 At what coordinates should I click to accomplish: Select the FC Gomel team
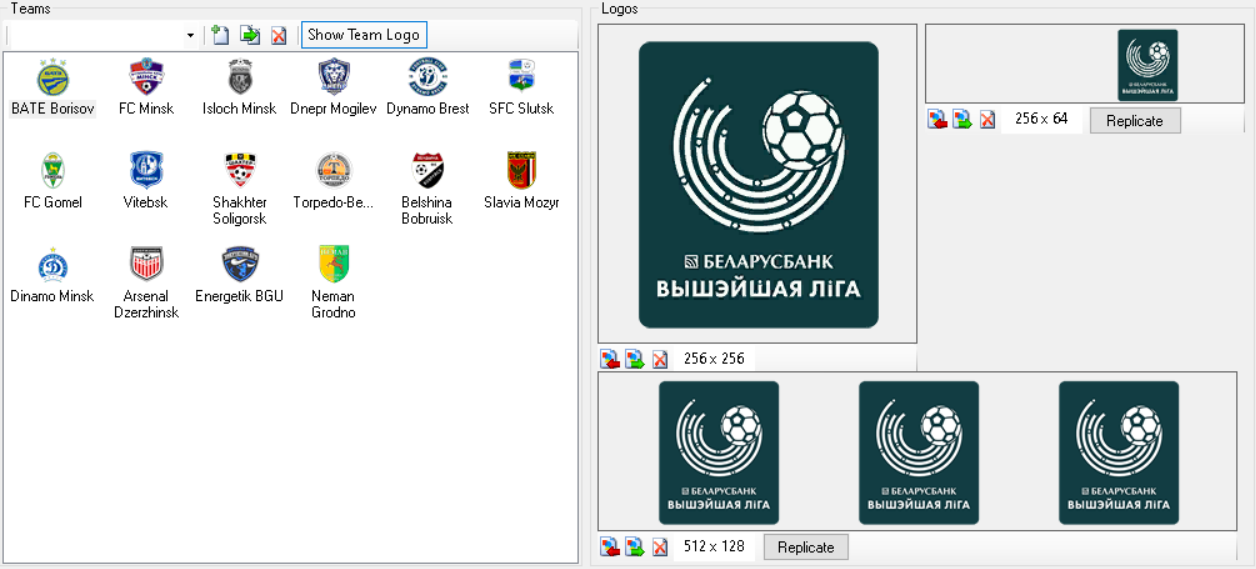tap(52, 182)
